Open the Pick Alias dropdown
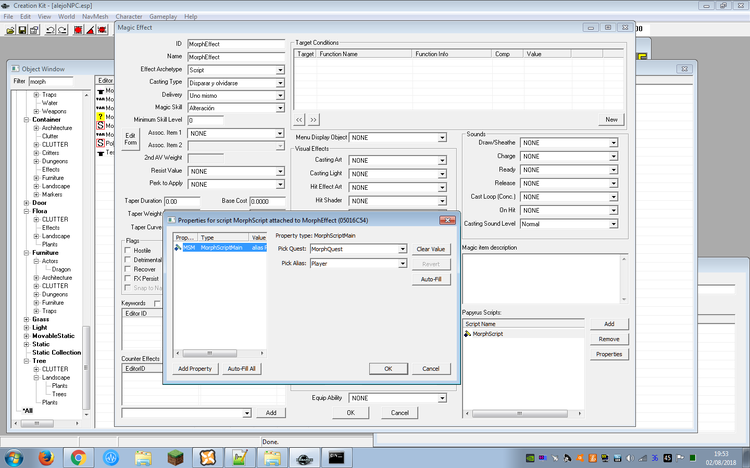Screen dimensions: 750x468 pyautogui.click(x=402, y=264)
